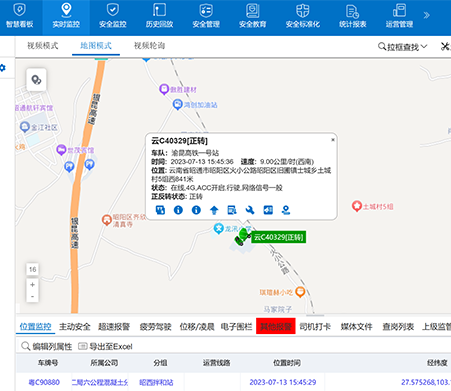451x391 pixels.
Task: Expand the 拉框查找 dropdown
Action: coord(403,47)
